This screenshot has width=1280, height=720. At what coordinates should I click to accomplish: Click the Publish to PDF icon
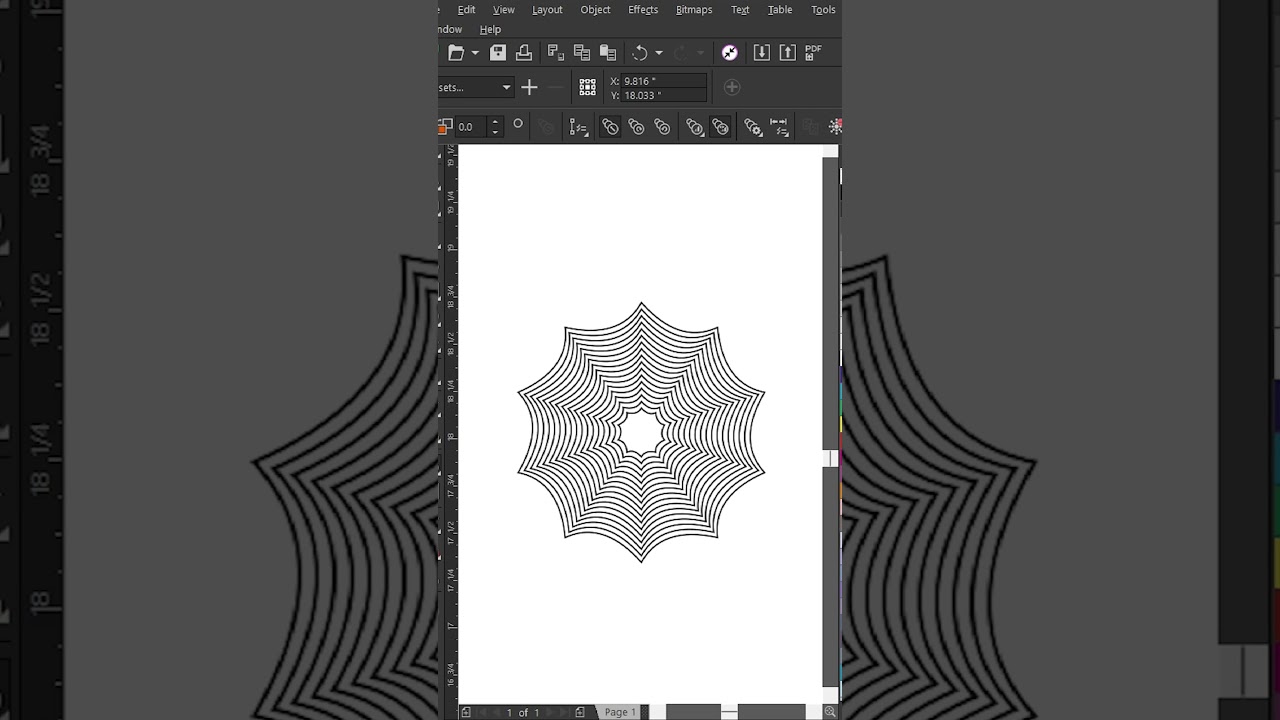814,53
